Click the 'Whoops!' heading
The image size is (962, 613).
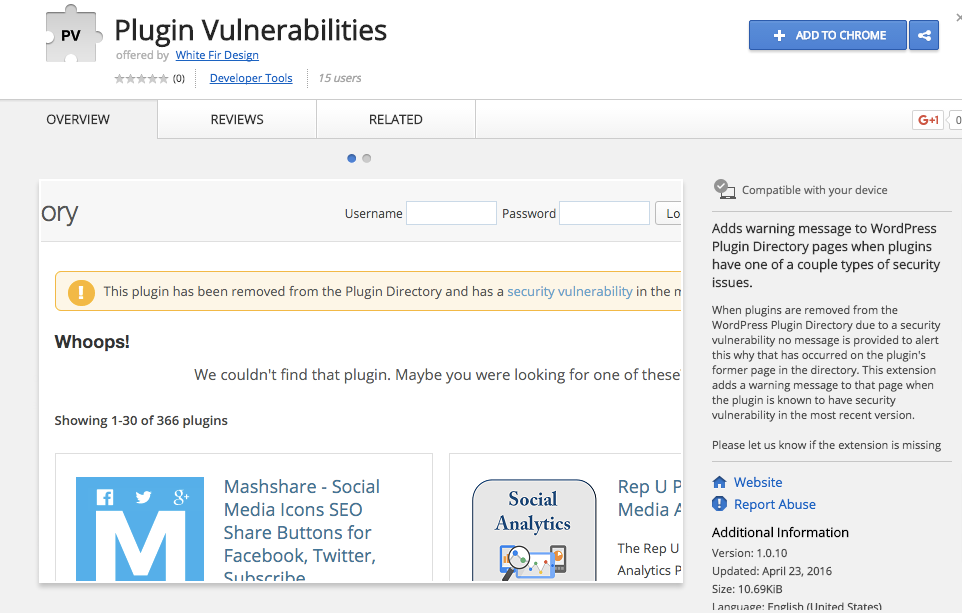point(92,342)
